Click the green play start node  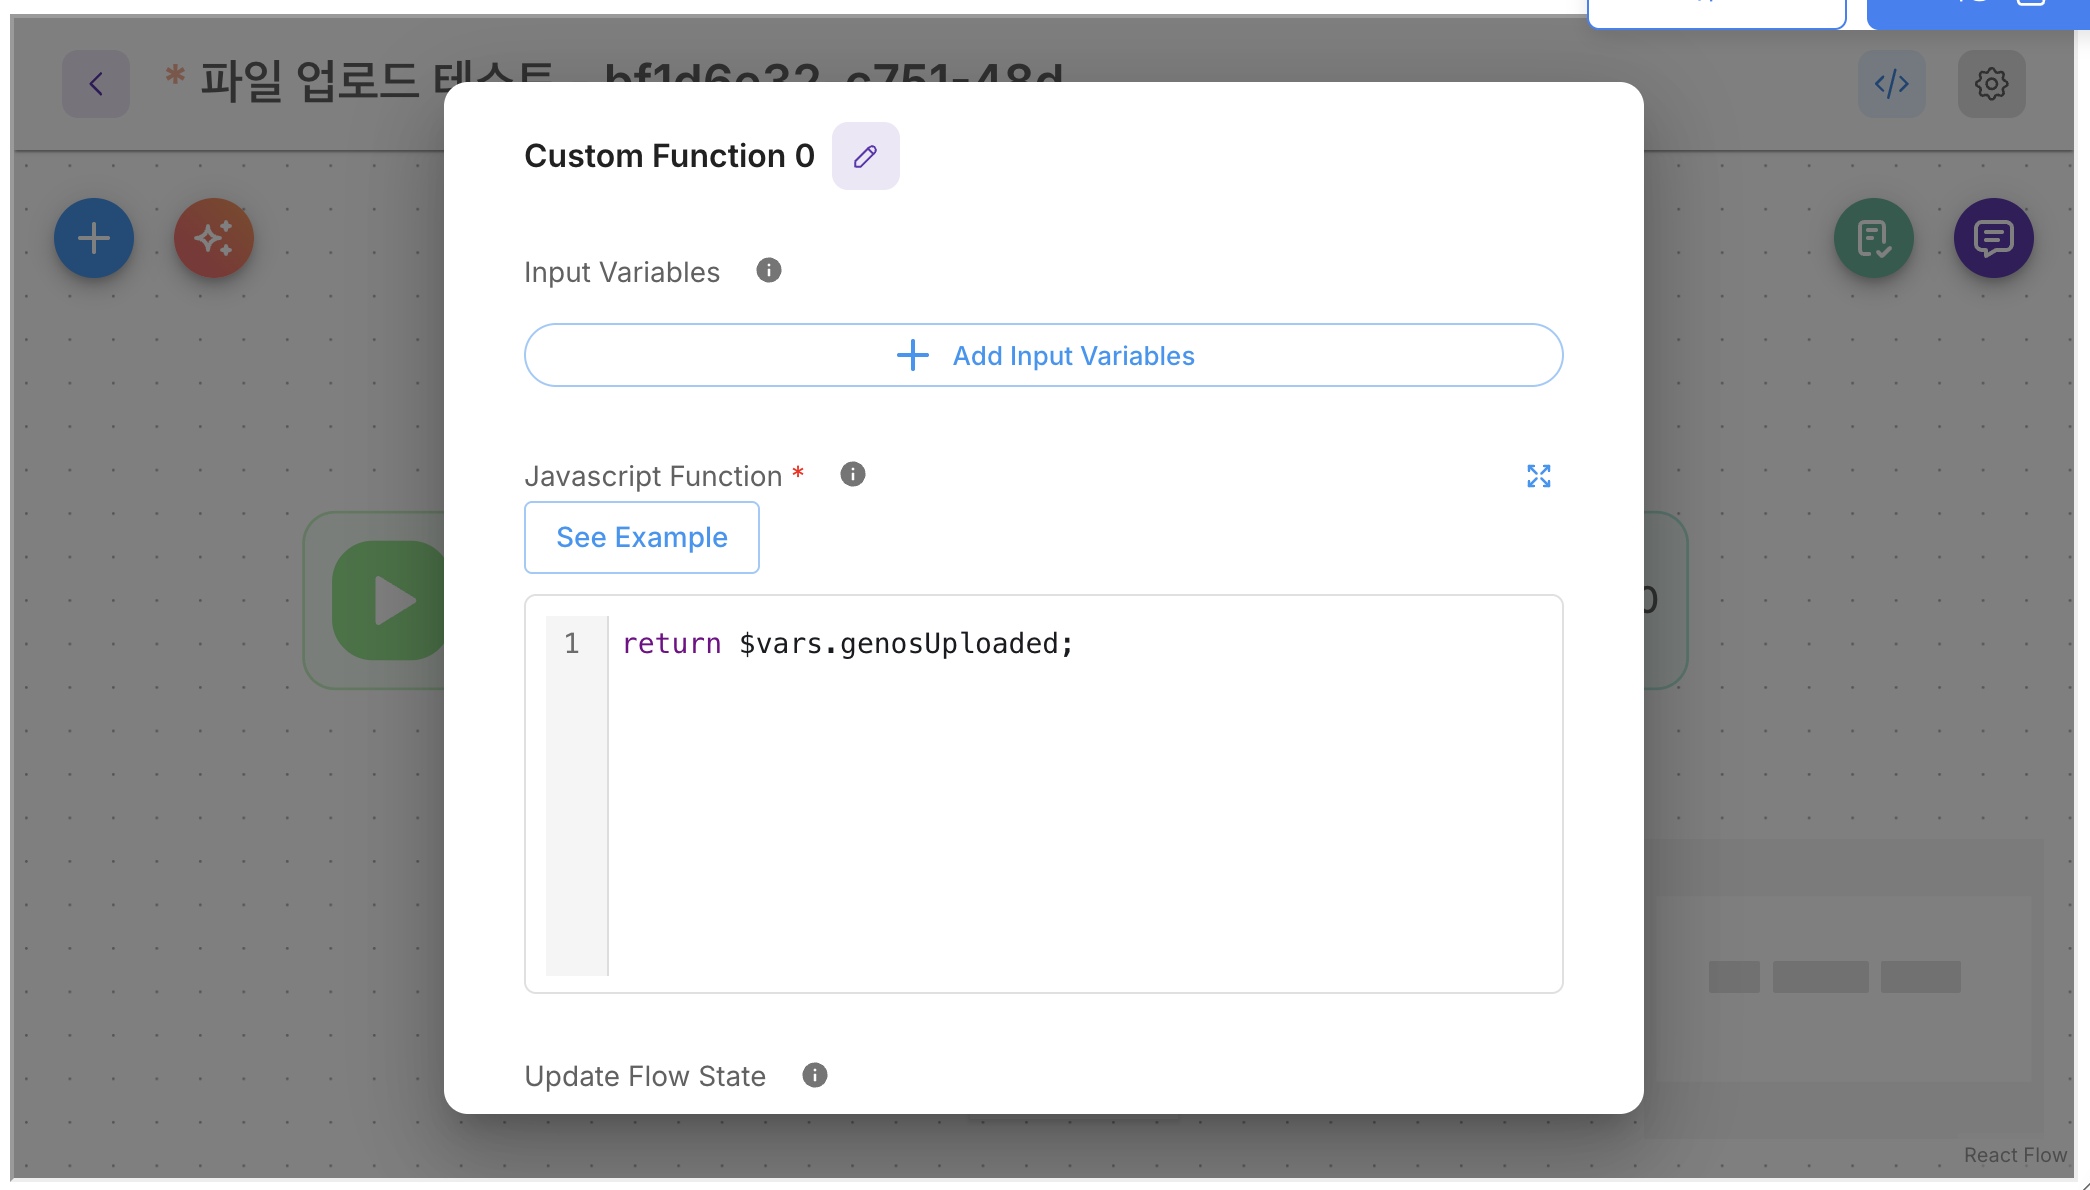click(390, 600)
